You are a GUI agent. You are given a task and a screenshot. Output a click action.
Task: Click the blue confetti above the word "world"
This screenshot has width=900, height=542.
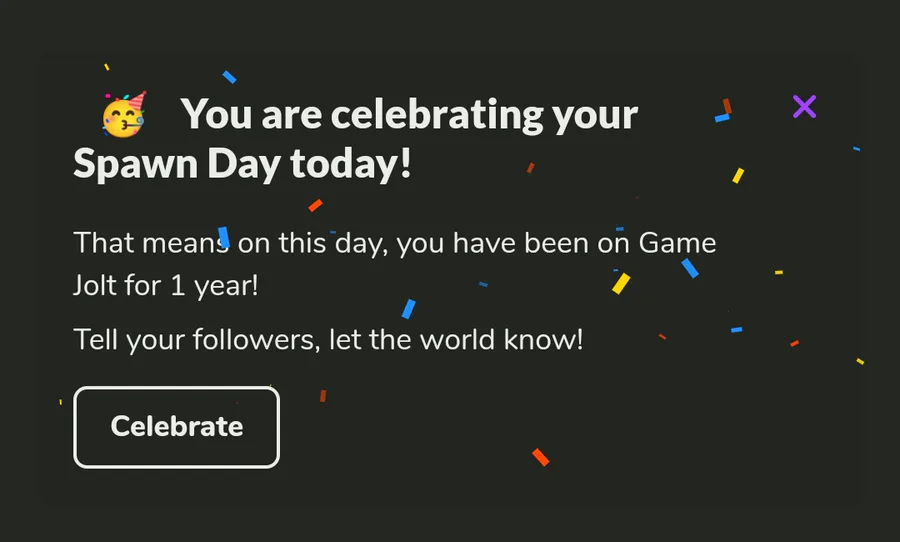point(408,309)
